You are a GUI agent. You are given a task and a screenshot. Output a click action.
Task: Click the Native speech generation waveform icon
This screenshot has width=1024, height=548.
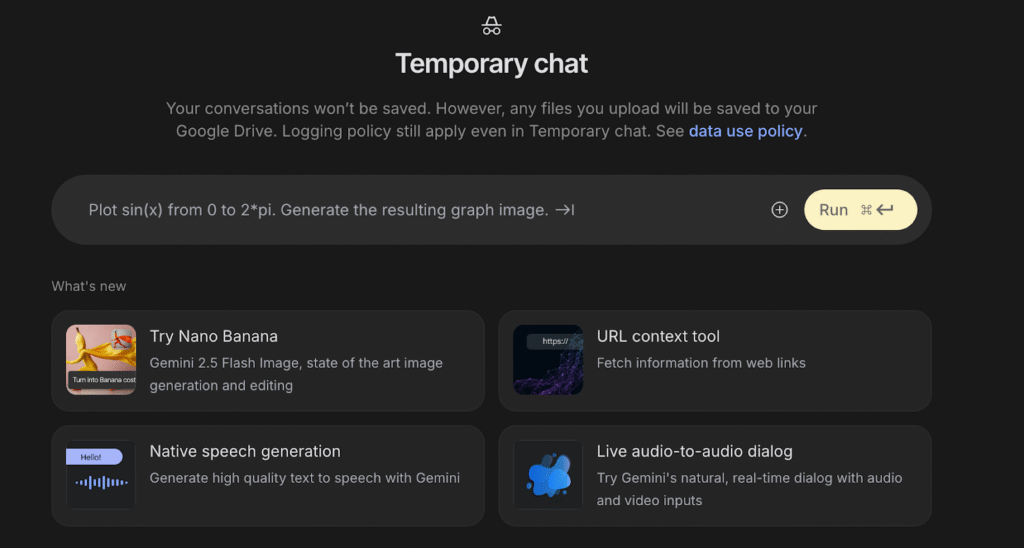101,475
